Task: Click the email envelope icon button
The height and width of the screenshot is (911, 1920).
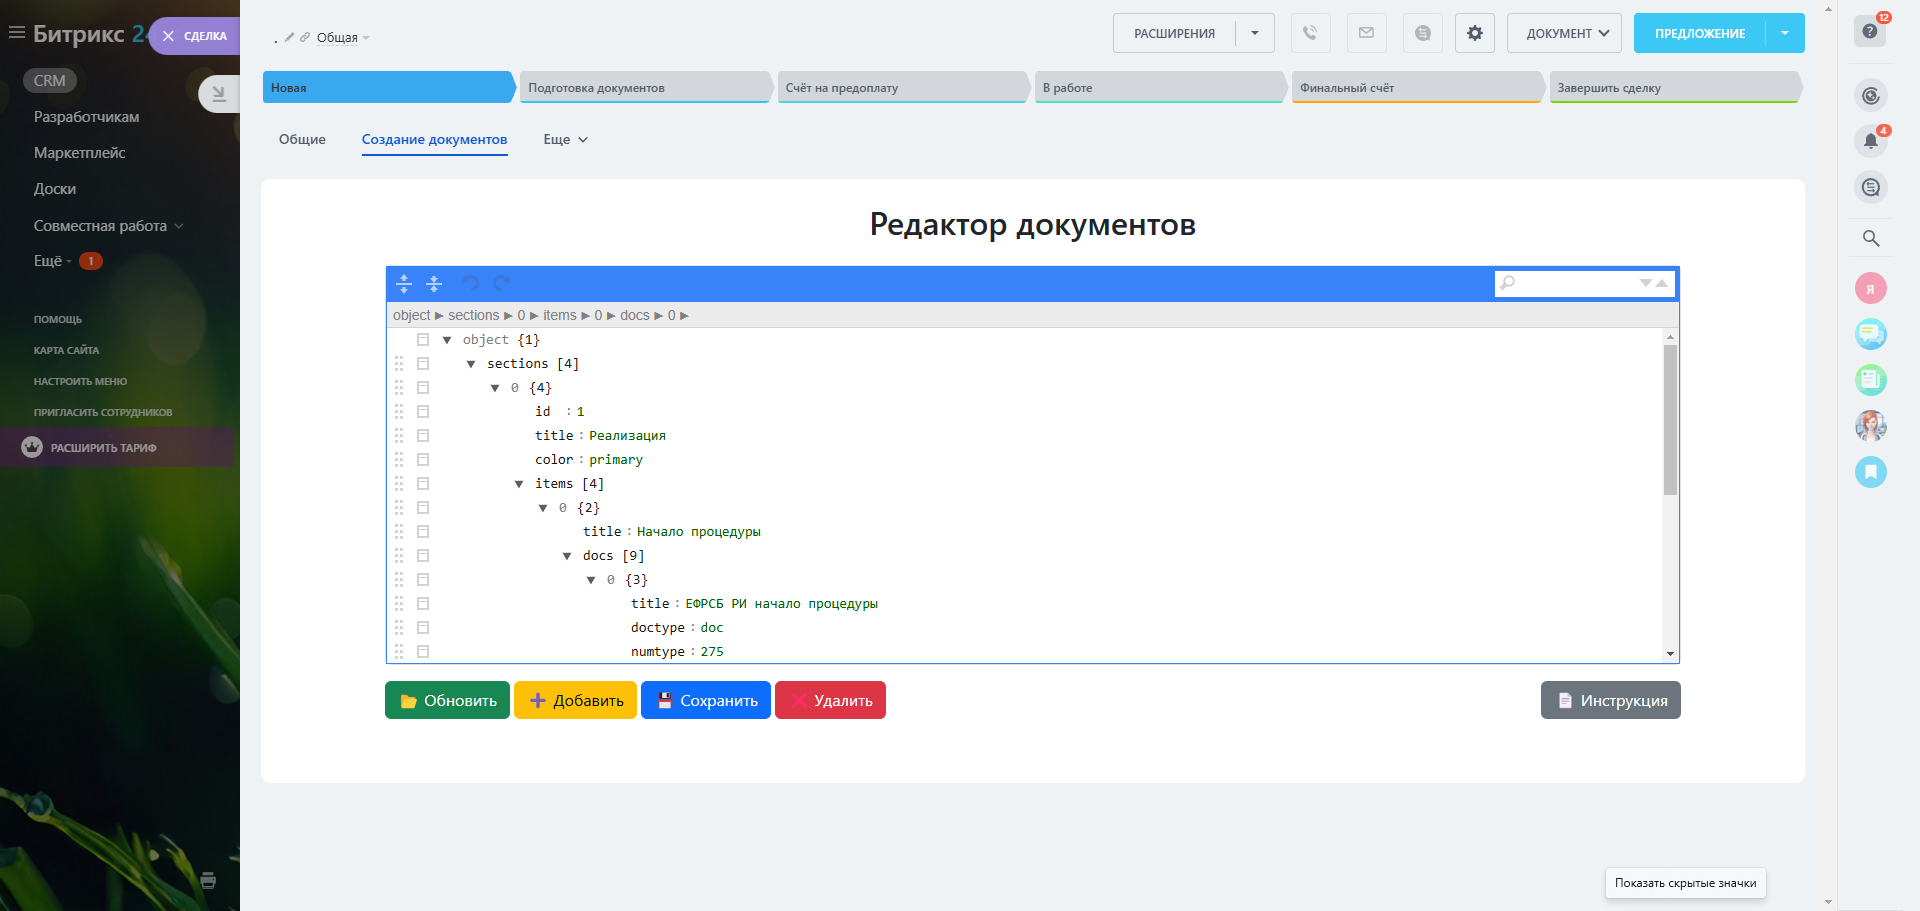Action: click(x=1366, y=33)
